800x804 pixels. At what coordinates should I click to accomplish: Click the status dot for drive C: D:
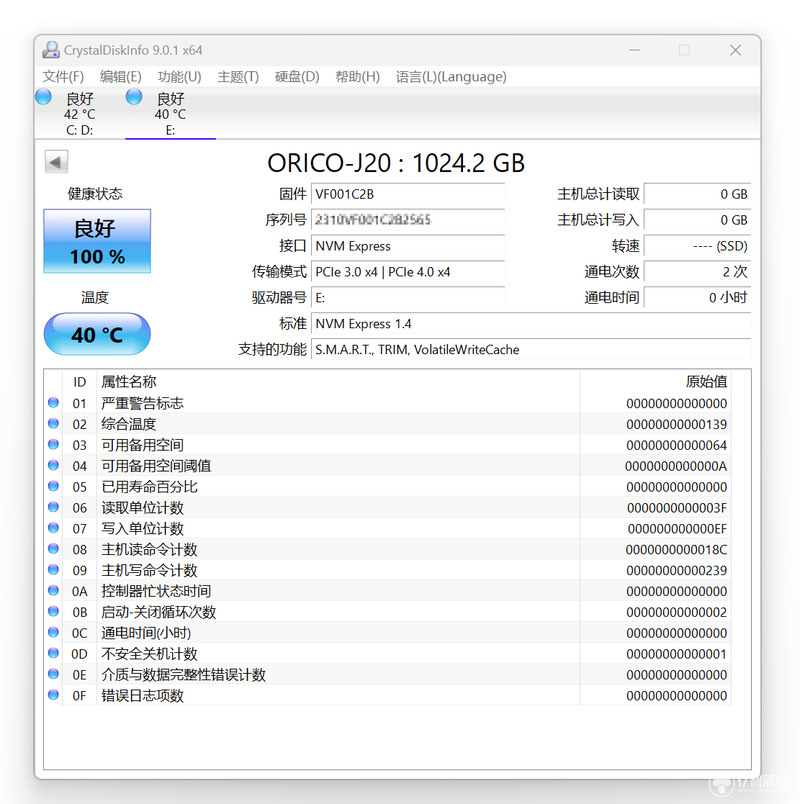coord(44,96)
